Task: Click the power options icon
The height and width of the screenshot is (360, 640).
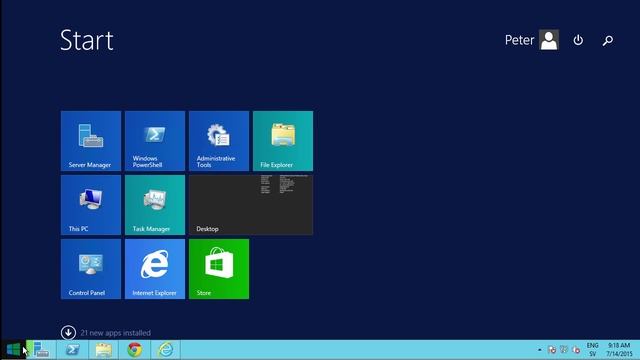Action: 578,40
